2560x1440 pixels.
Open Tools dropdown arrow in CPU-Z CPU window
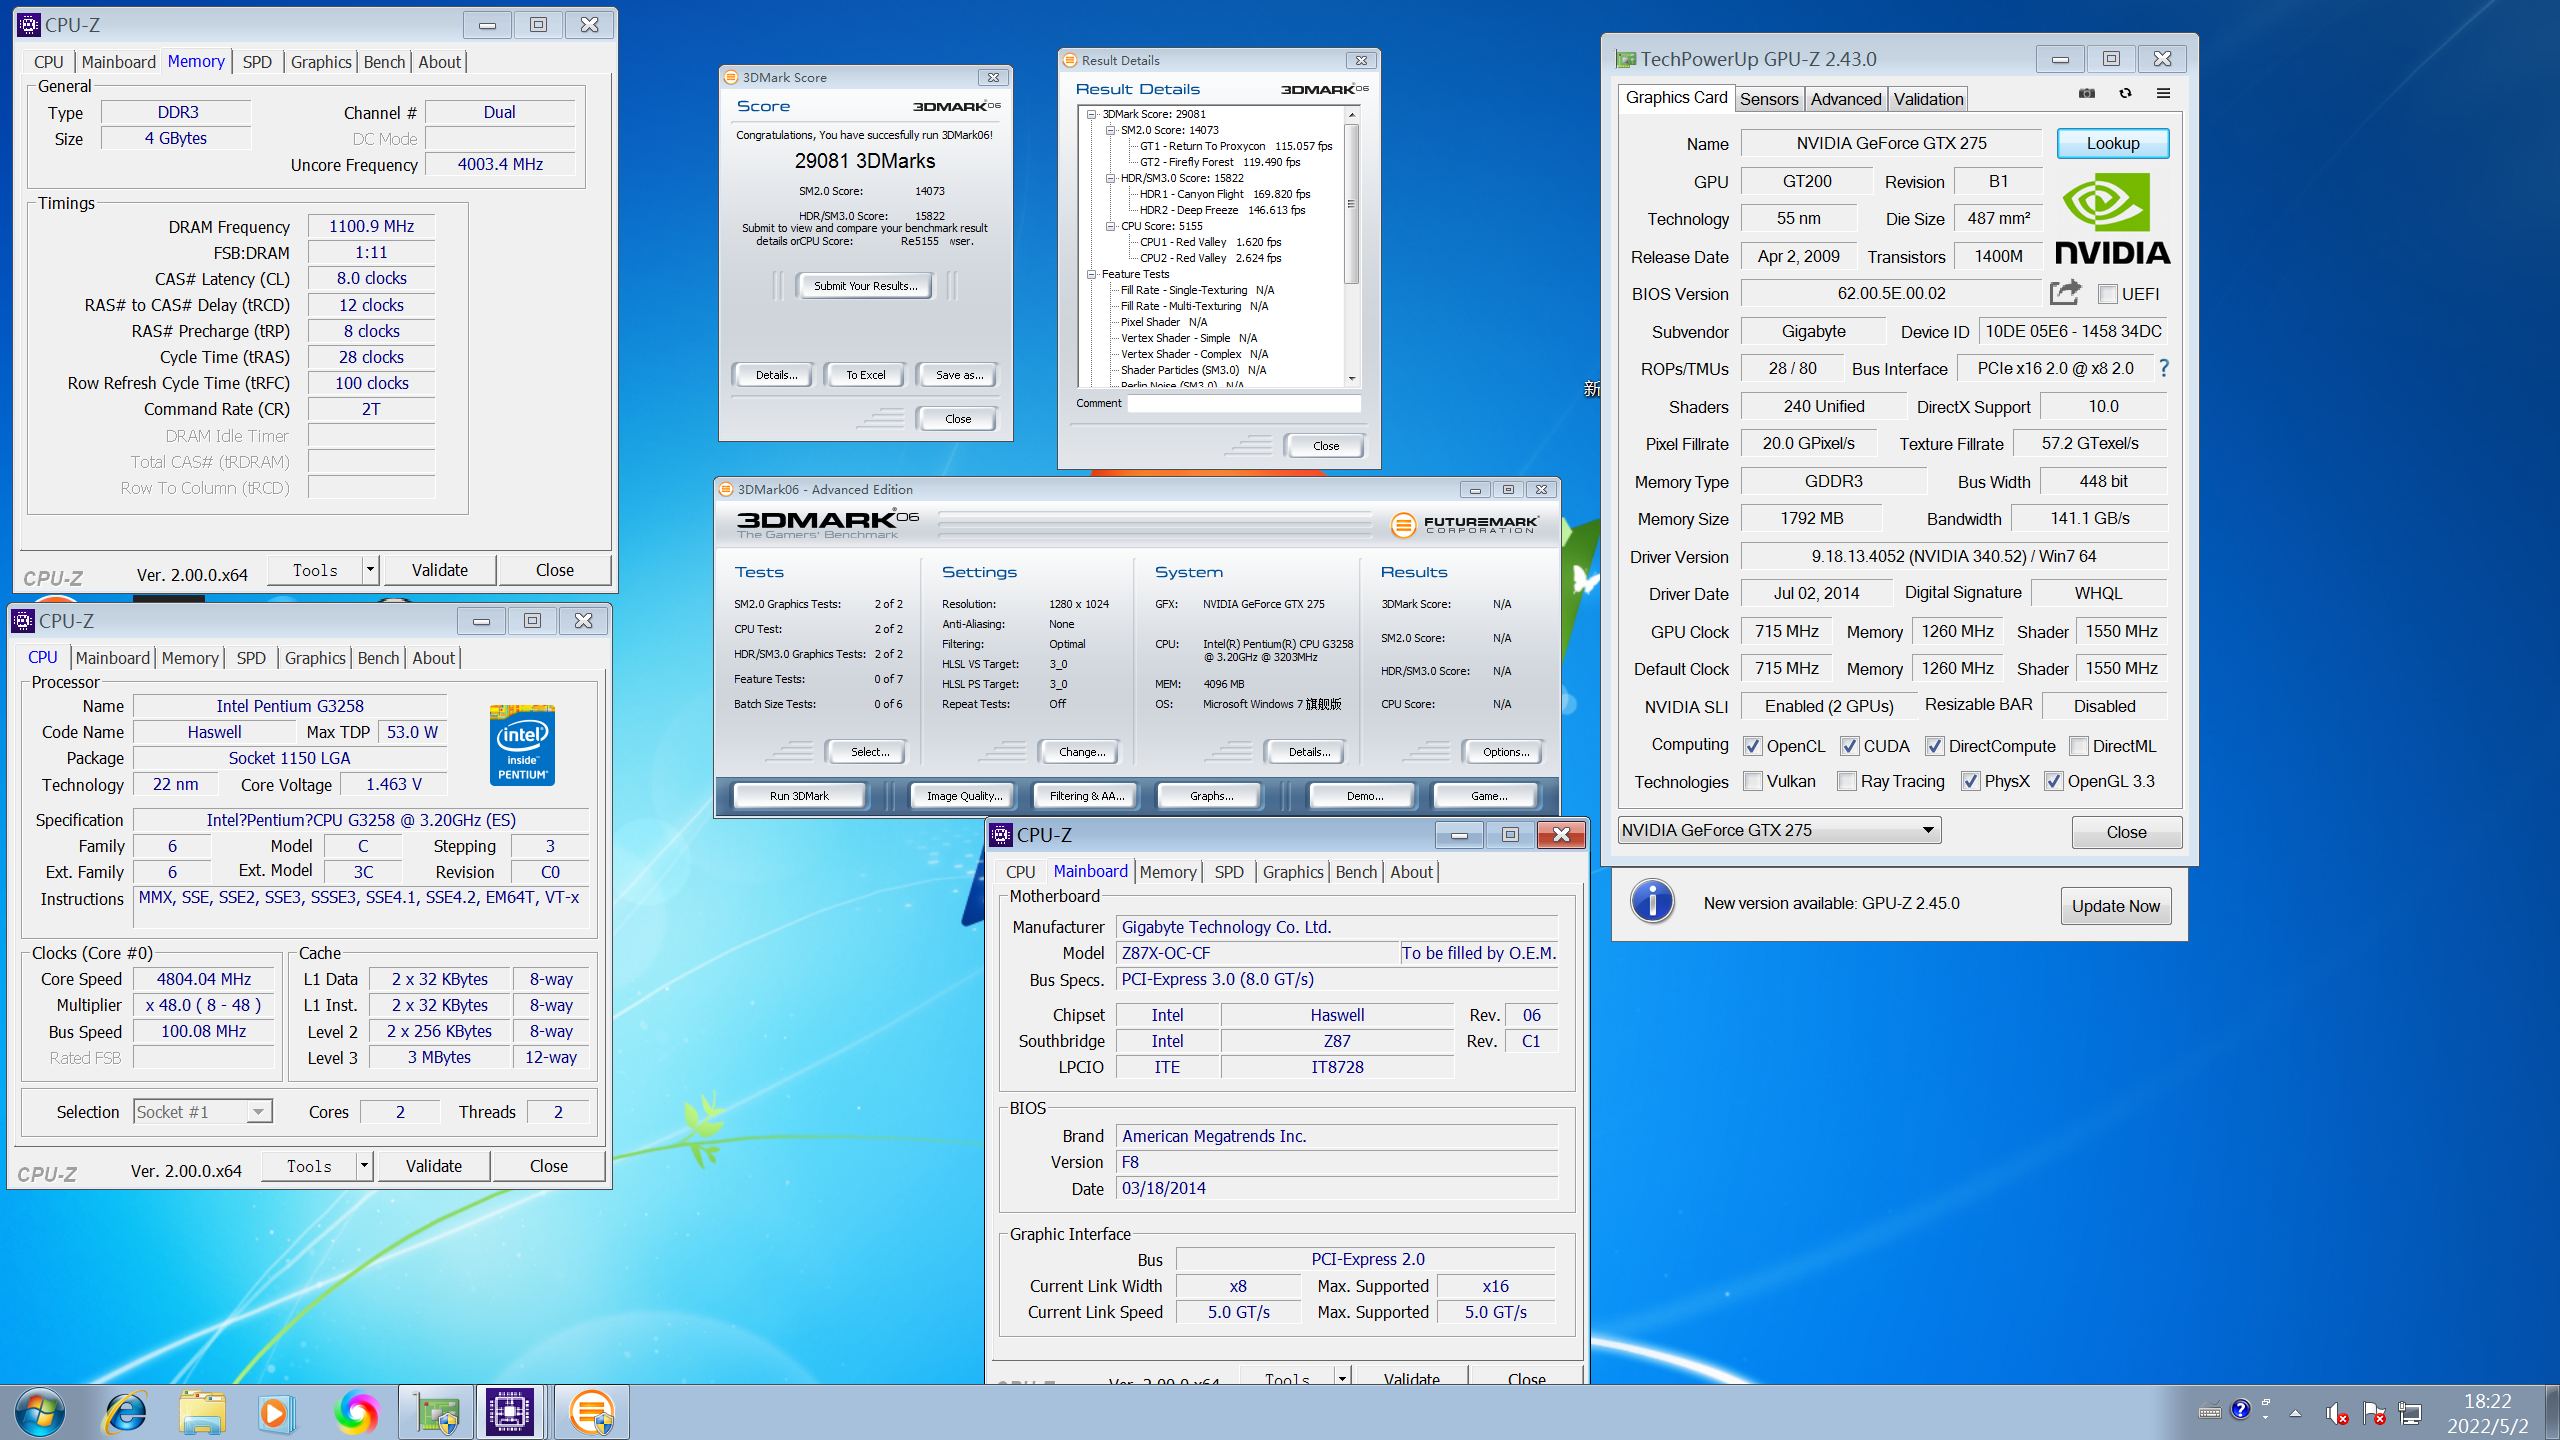pyautogui.click(x=364, y=1166)
